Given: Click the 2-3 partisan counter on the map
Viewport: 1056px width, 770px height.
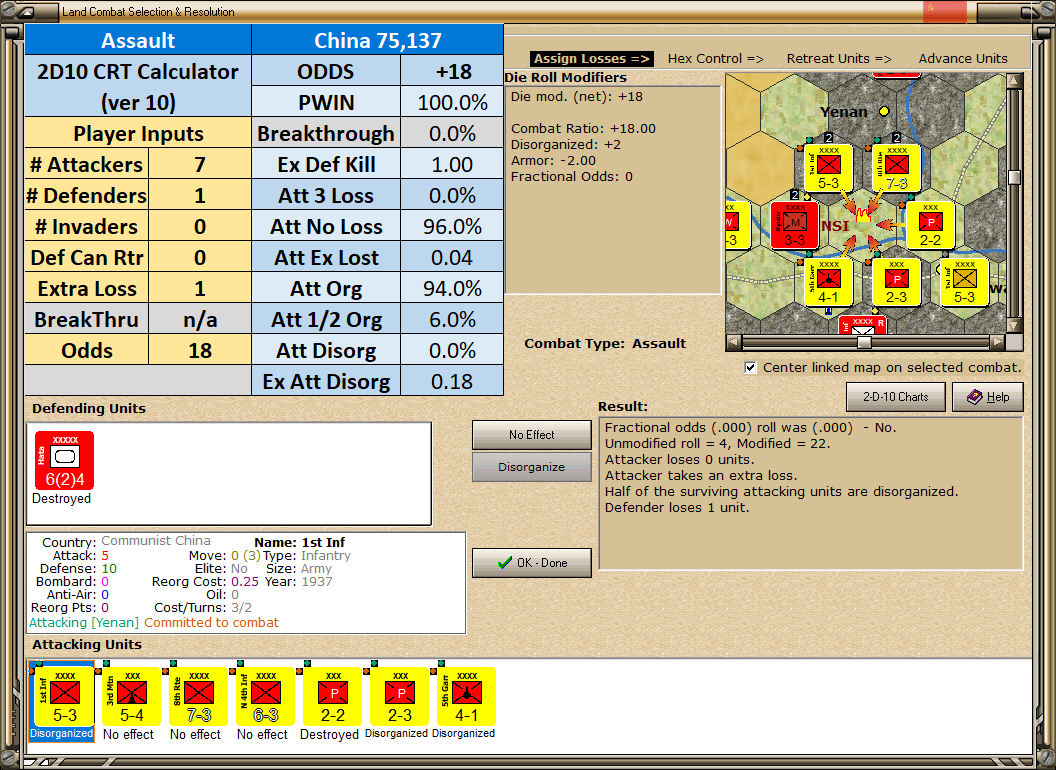Looking at the screenshot, I should point(896,282).
